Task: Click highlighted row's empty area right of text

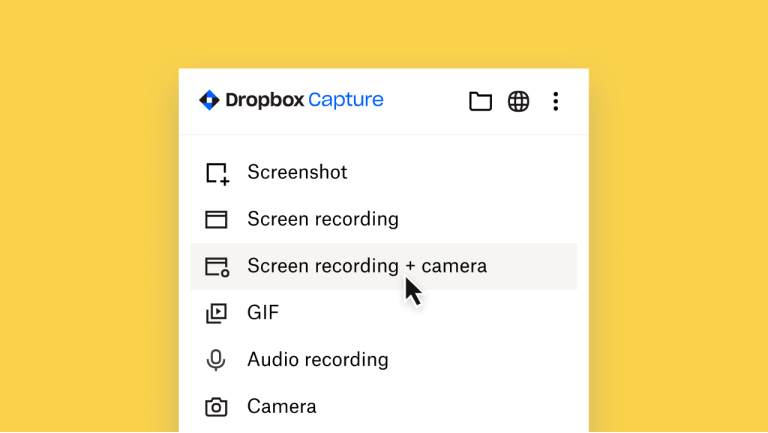Action: coord(535,266)
